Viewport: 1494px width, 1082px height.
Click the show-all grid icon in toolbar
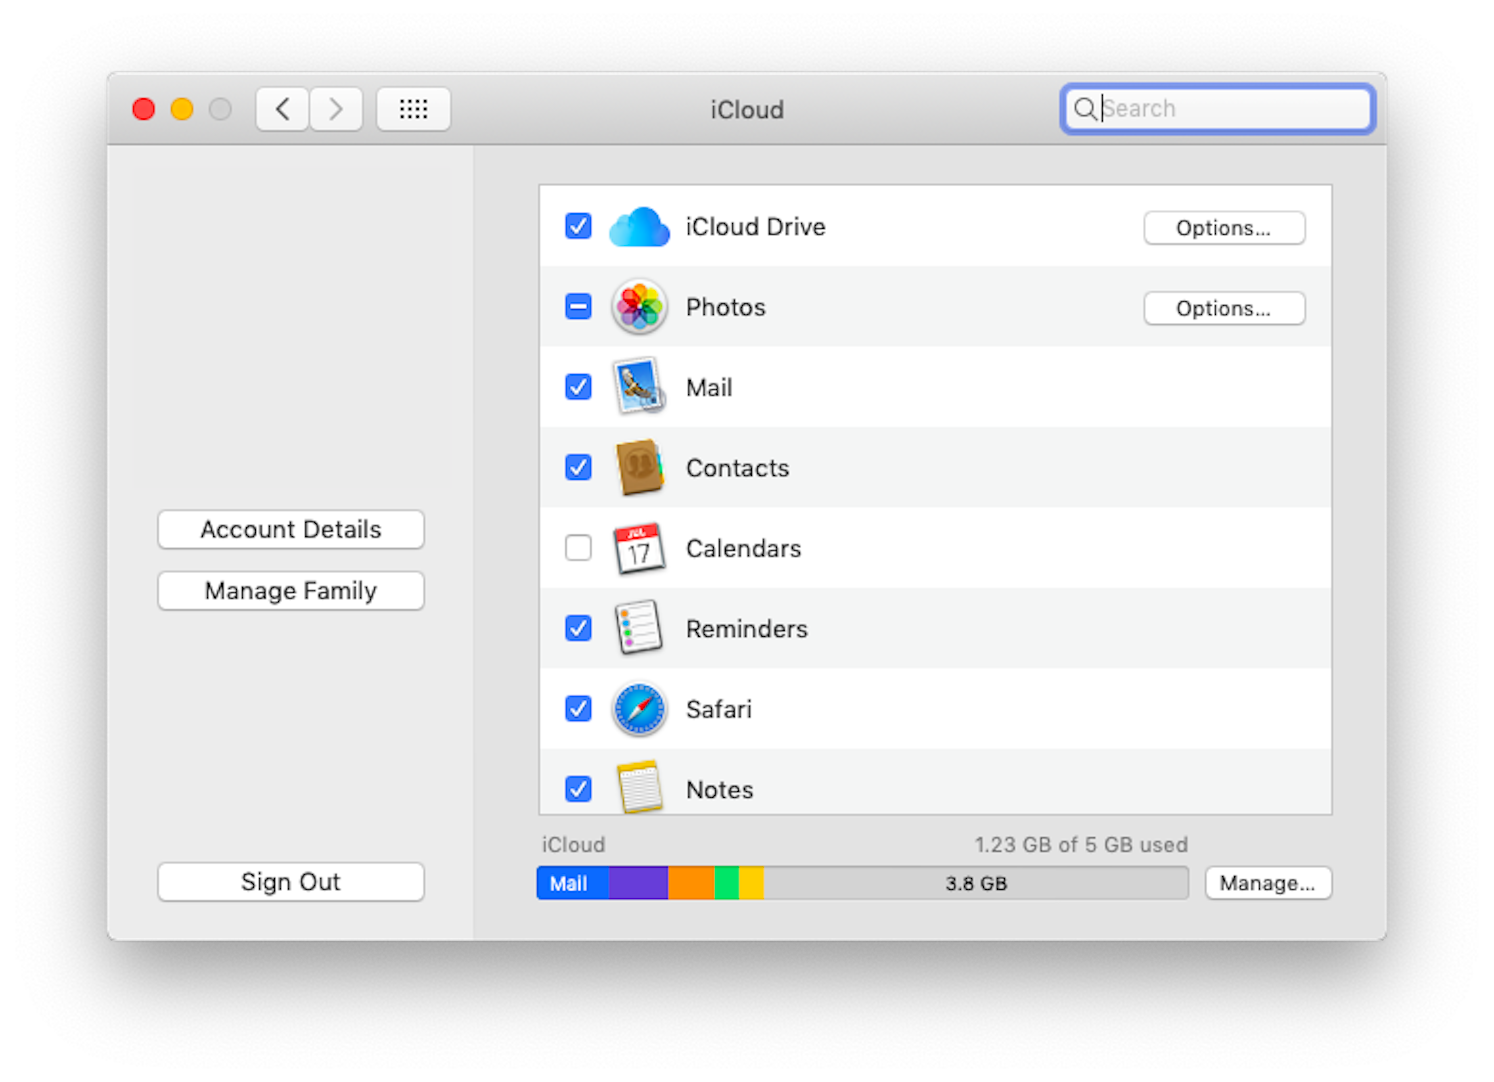pos(413,109)
